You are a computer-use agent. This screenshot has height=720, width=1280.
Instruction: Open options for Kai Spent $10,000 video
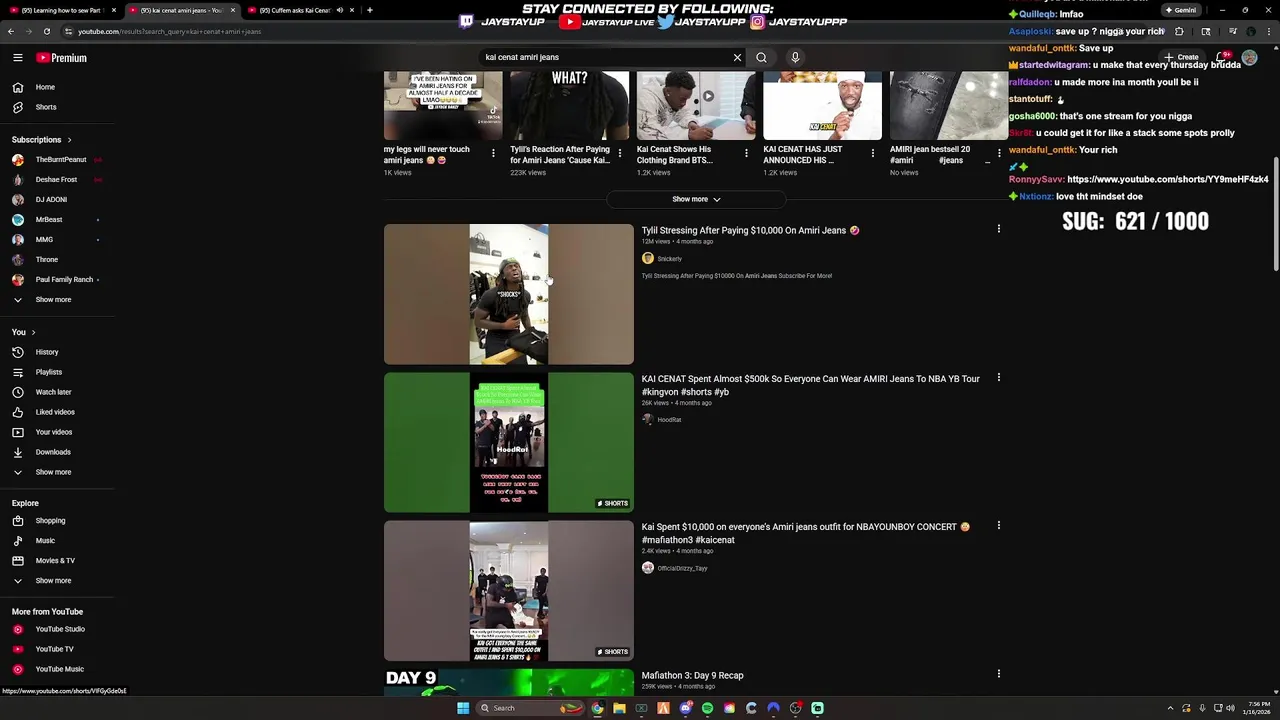998,526
